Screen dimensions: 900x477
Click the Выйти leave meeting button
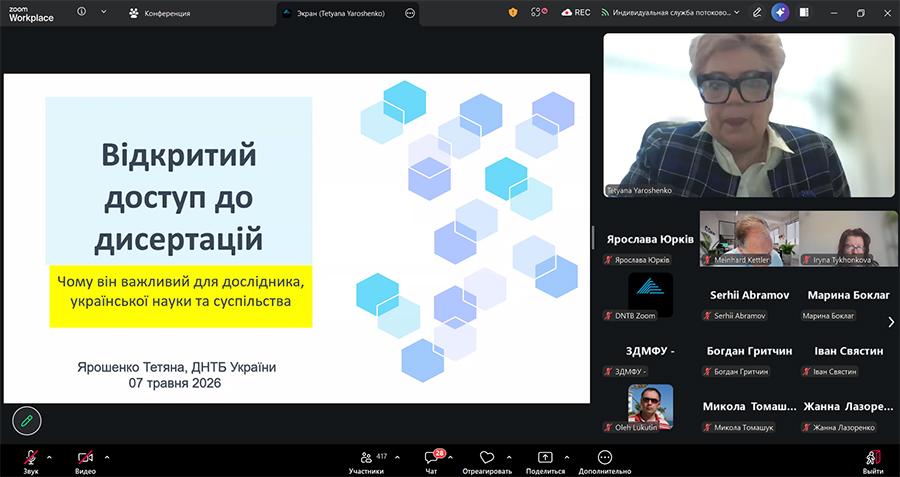click(x=873, y=462)
